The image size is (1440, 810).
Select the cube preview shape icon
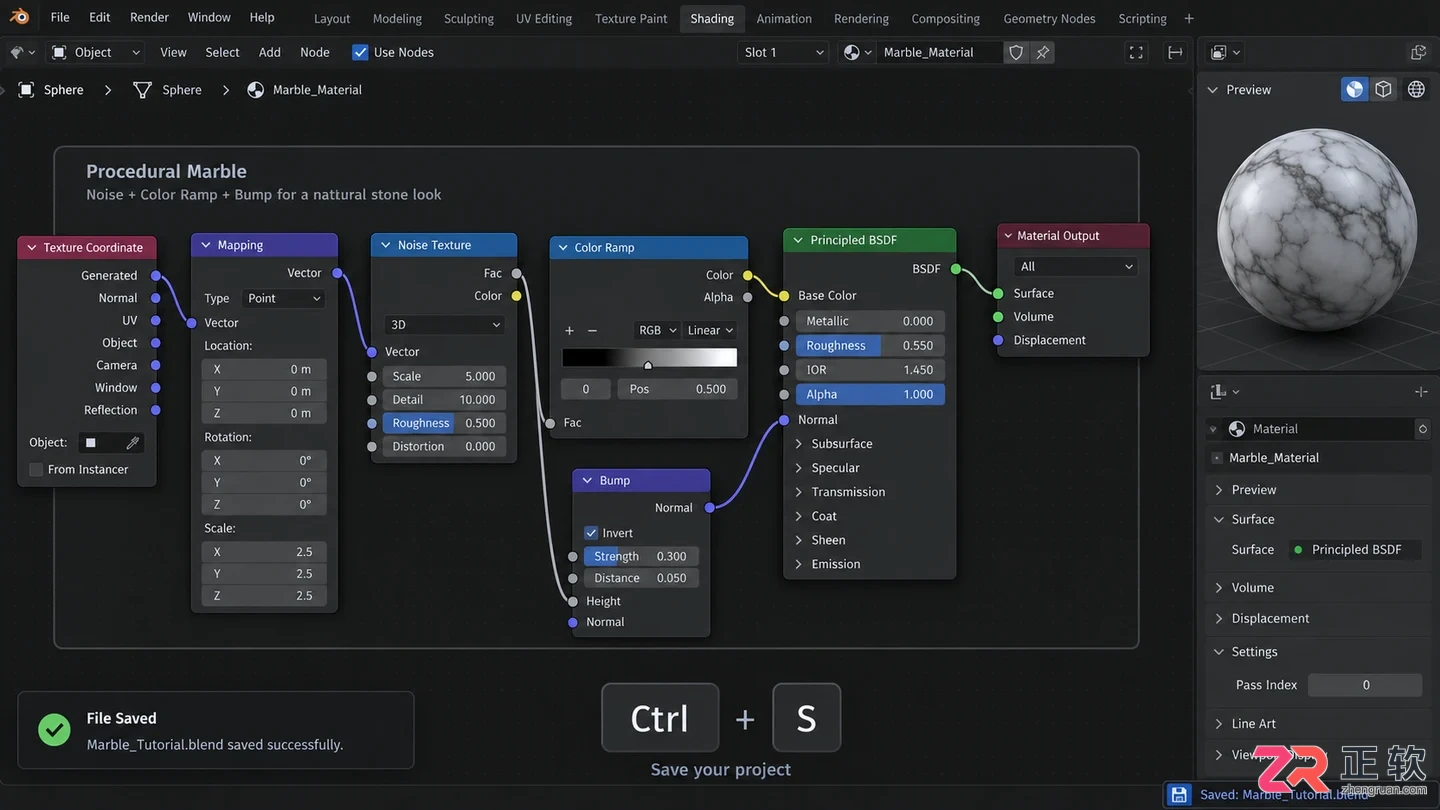[1383, 89]
